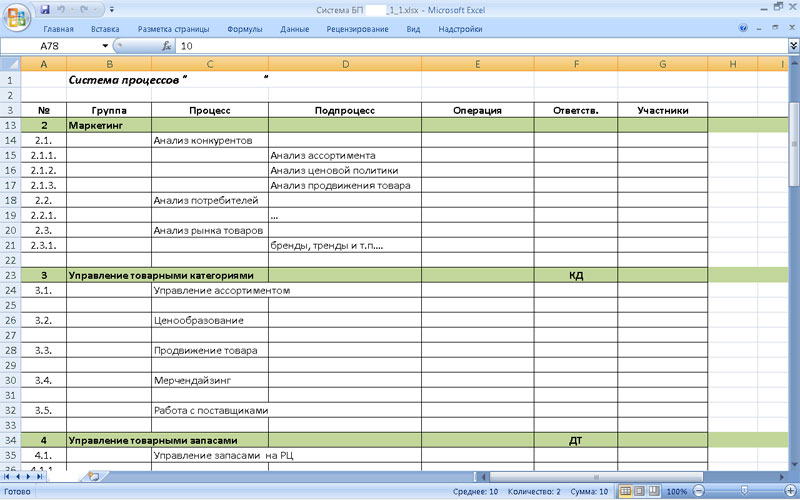Jump to the last sheet with navigation arrow
Viewport: 800px width, 500px height.
tap(42, 477)
